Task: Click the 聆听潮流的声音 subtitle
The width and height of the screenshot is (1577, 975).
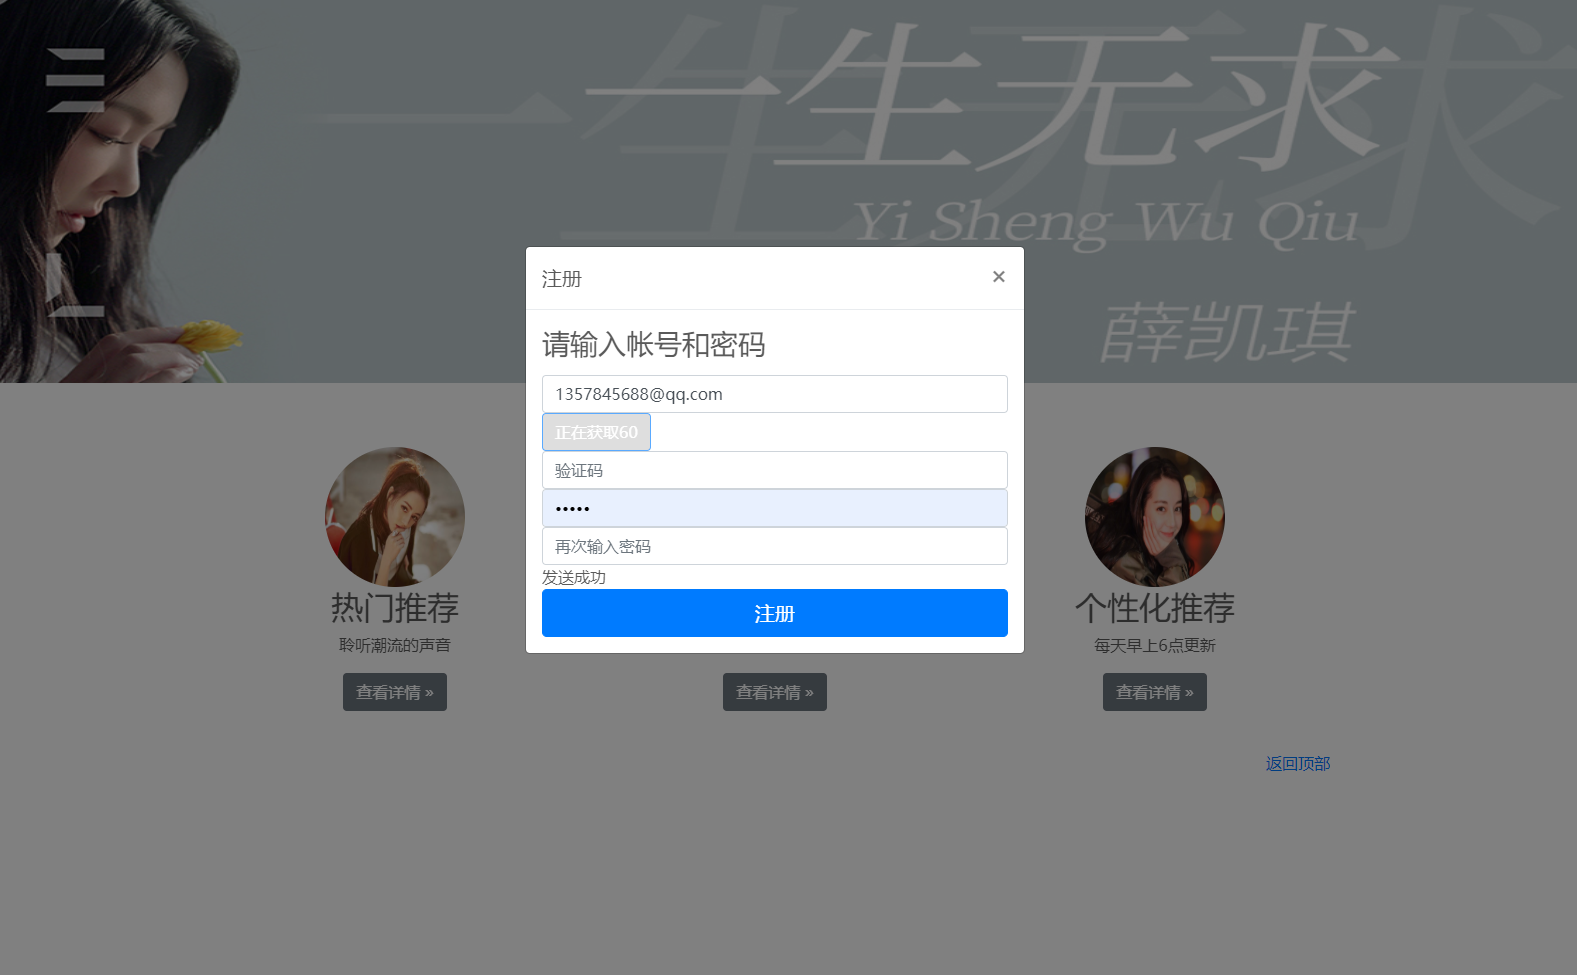Action: 395,645
